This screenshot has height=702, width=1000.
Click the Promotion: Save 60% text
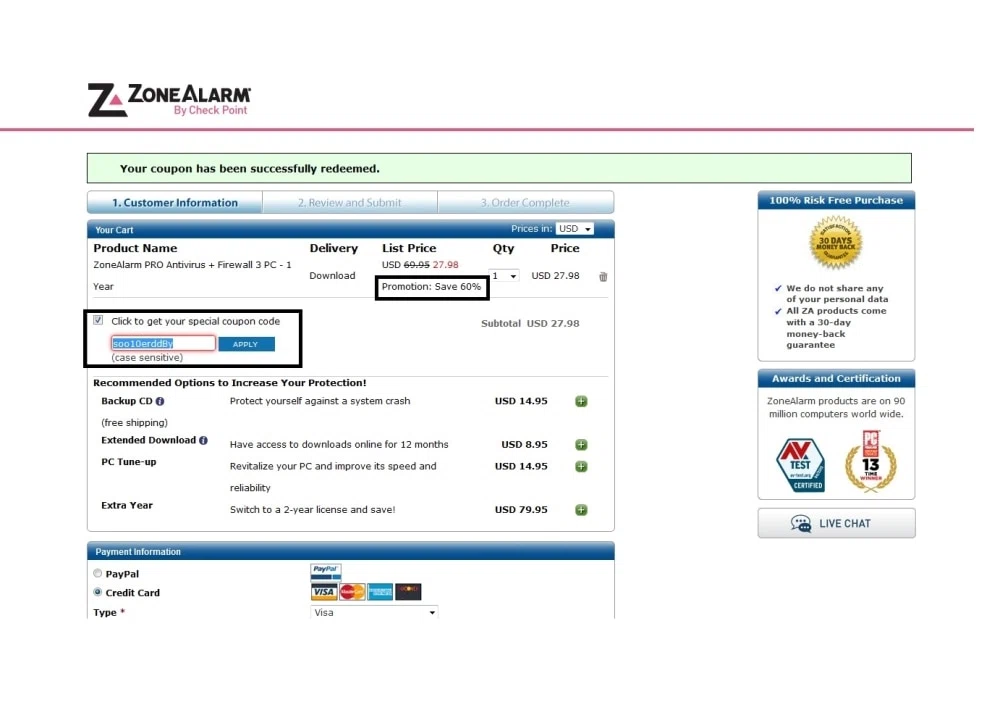pyautogui.click(x=431, y=287)
